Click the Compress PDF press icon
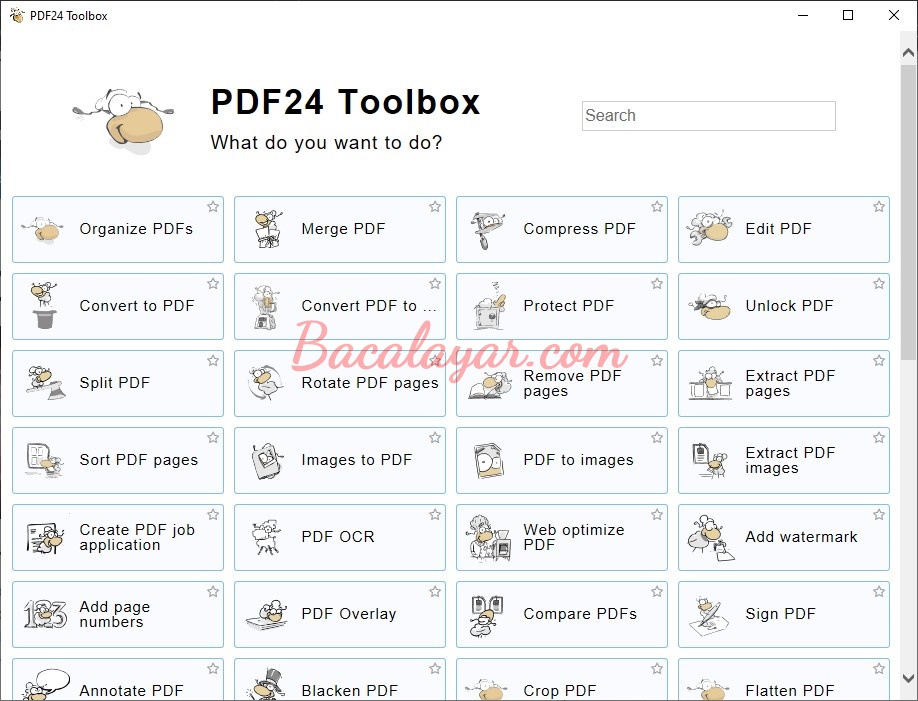This screenshot has height=701, width=918. pyautogui.click(x=488, y=229)
